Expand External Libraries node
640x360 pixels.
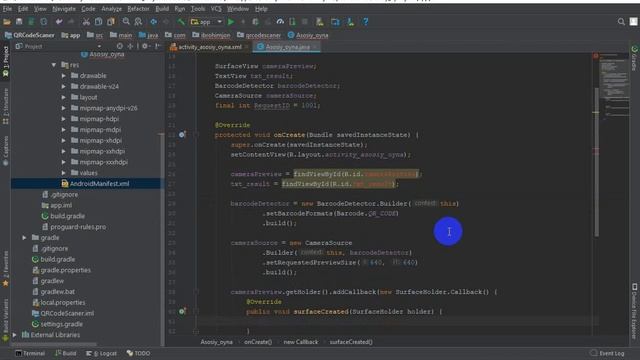pos(15,335)
